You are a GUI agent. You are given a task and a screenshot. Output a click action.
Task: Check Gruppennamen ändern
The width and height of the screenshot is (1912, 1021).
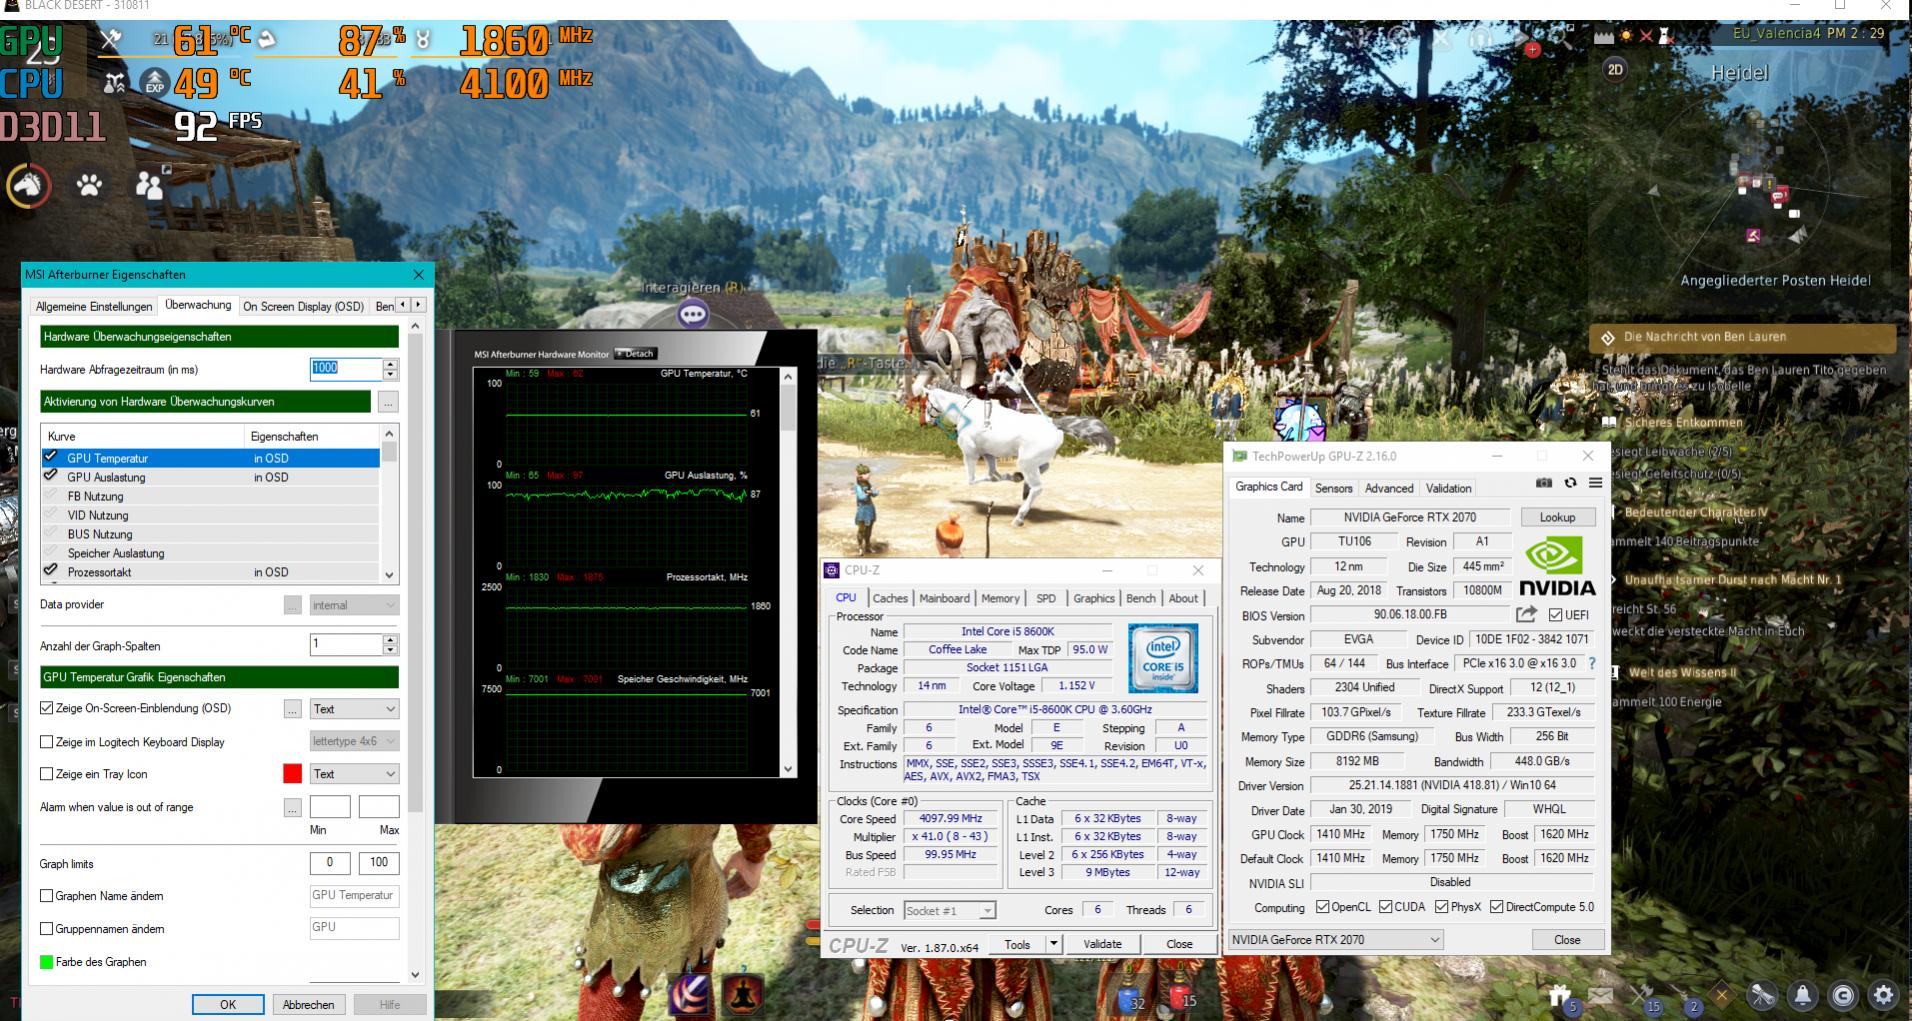[46, 929]
